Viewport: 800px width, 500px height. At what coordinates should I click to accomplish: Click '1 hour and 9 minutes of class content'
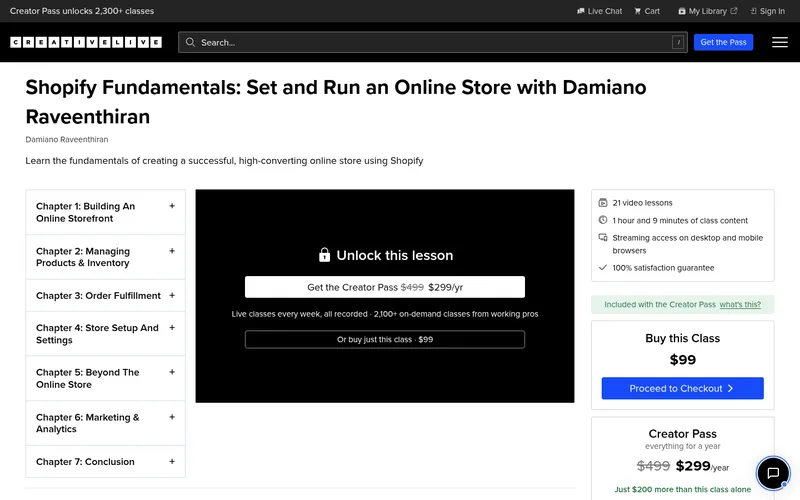[680, 220]
